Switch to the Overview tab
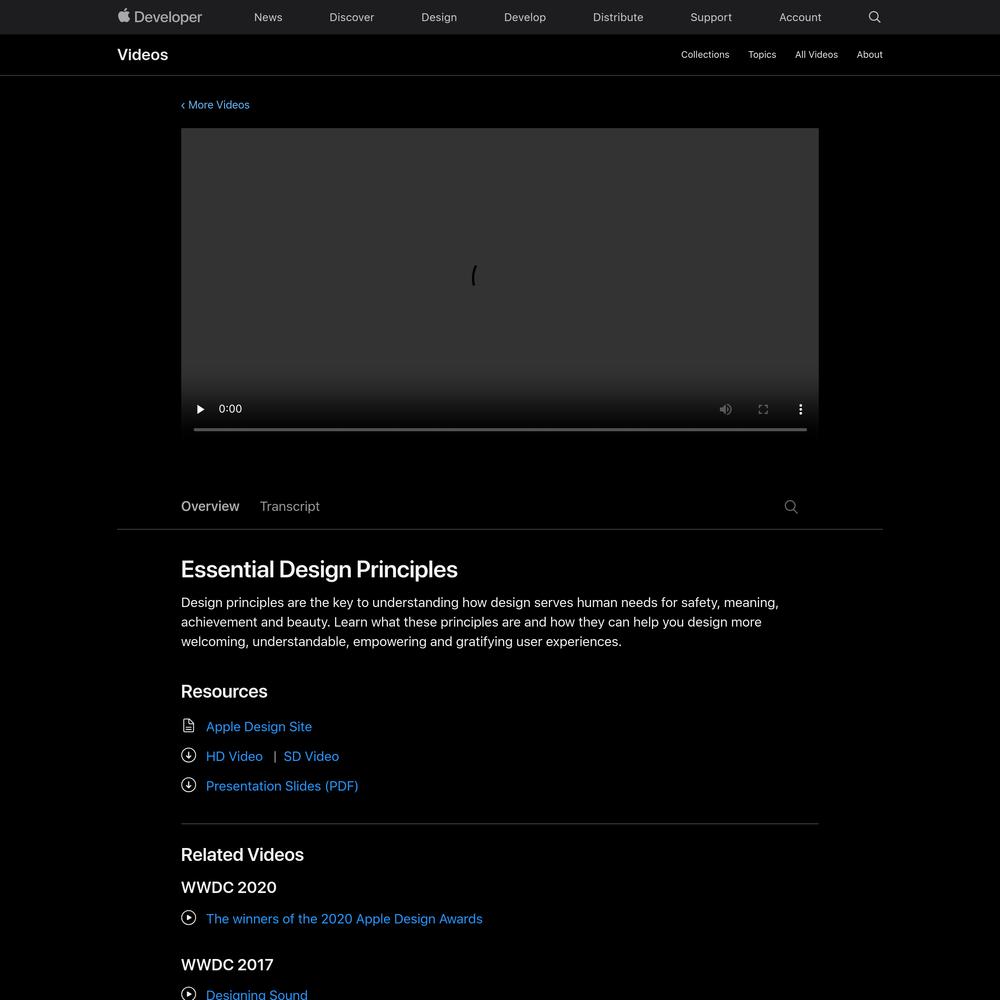 (x=210, y=506)
